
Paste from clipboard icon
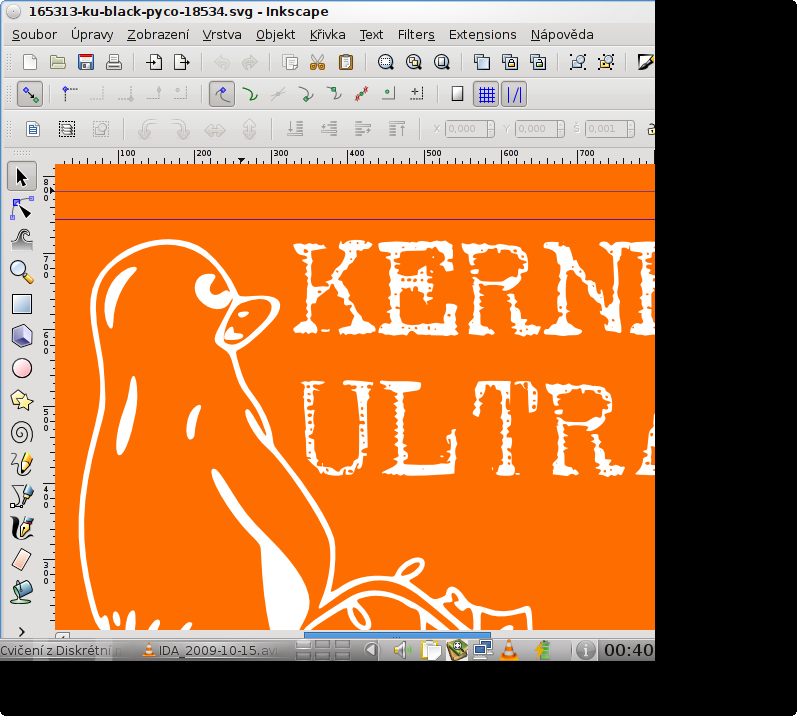(346, 63)
